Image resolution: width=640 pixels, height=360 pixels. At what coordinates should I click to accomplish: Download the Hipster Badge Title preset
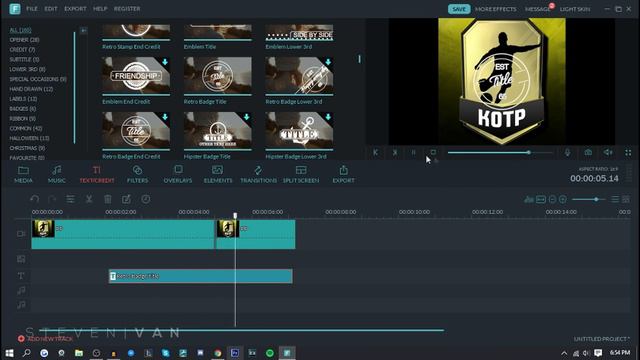[x=247, y=117]
